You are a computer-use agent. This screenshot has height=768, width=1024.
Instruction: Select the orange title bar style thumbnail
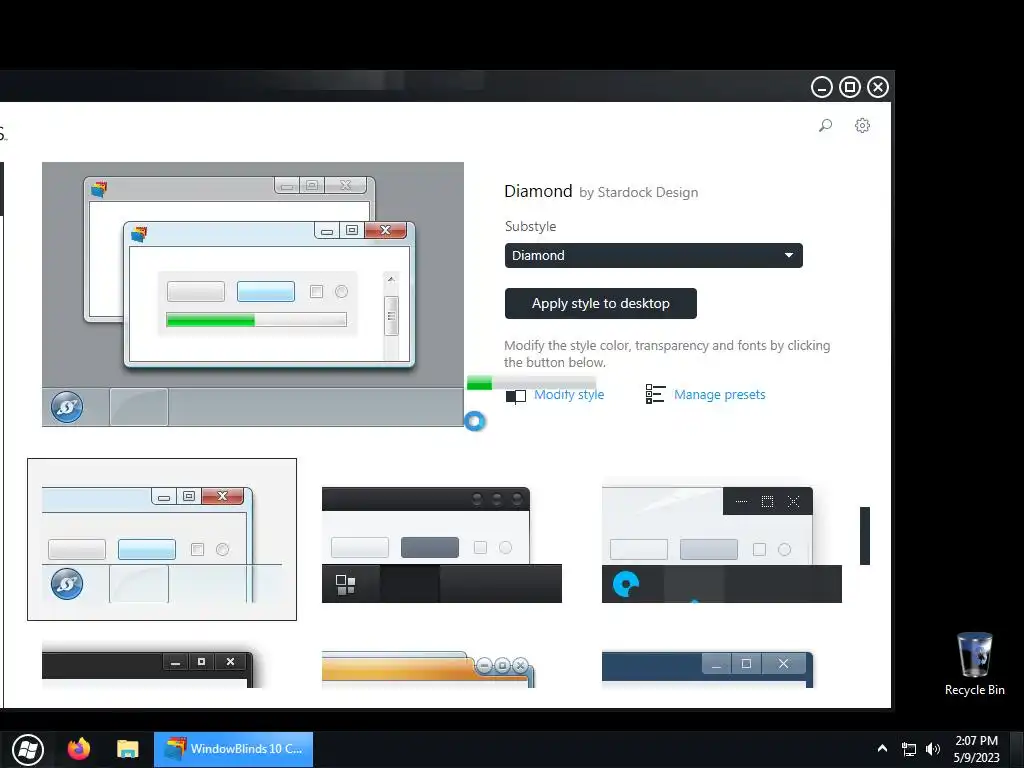point(428,669)
